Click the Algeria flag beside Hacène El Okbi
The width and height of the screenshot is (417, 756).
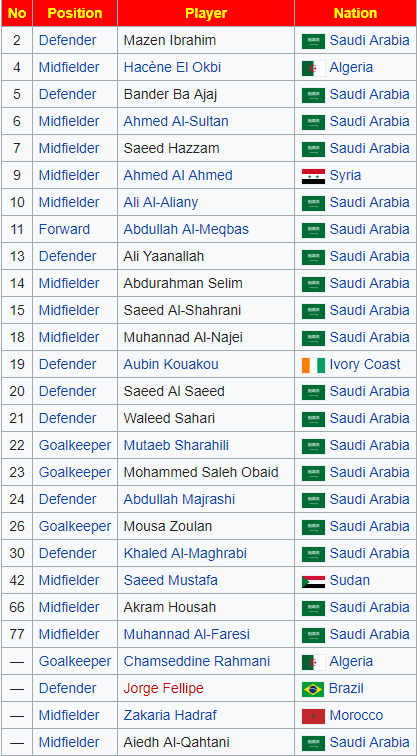click(313, 68)
